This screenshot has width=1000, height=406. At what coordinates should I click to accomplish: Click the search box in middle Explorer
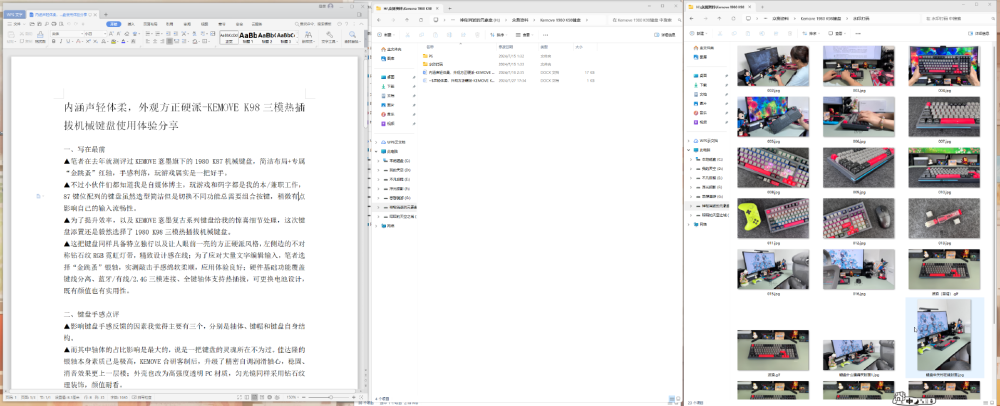pos(645,20)
